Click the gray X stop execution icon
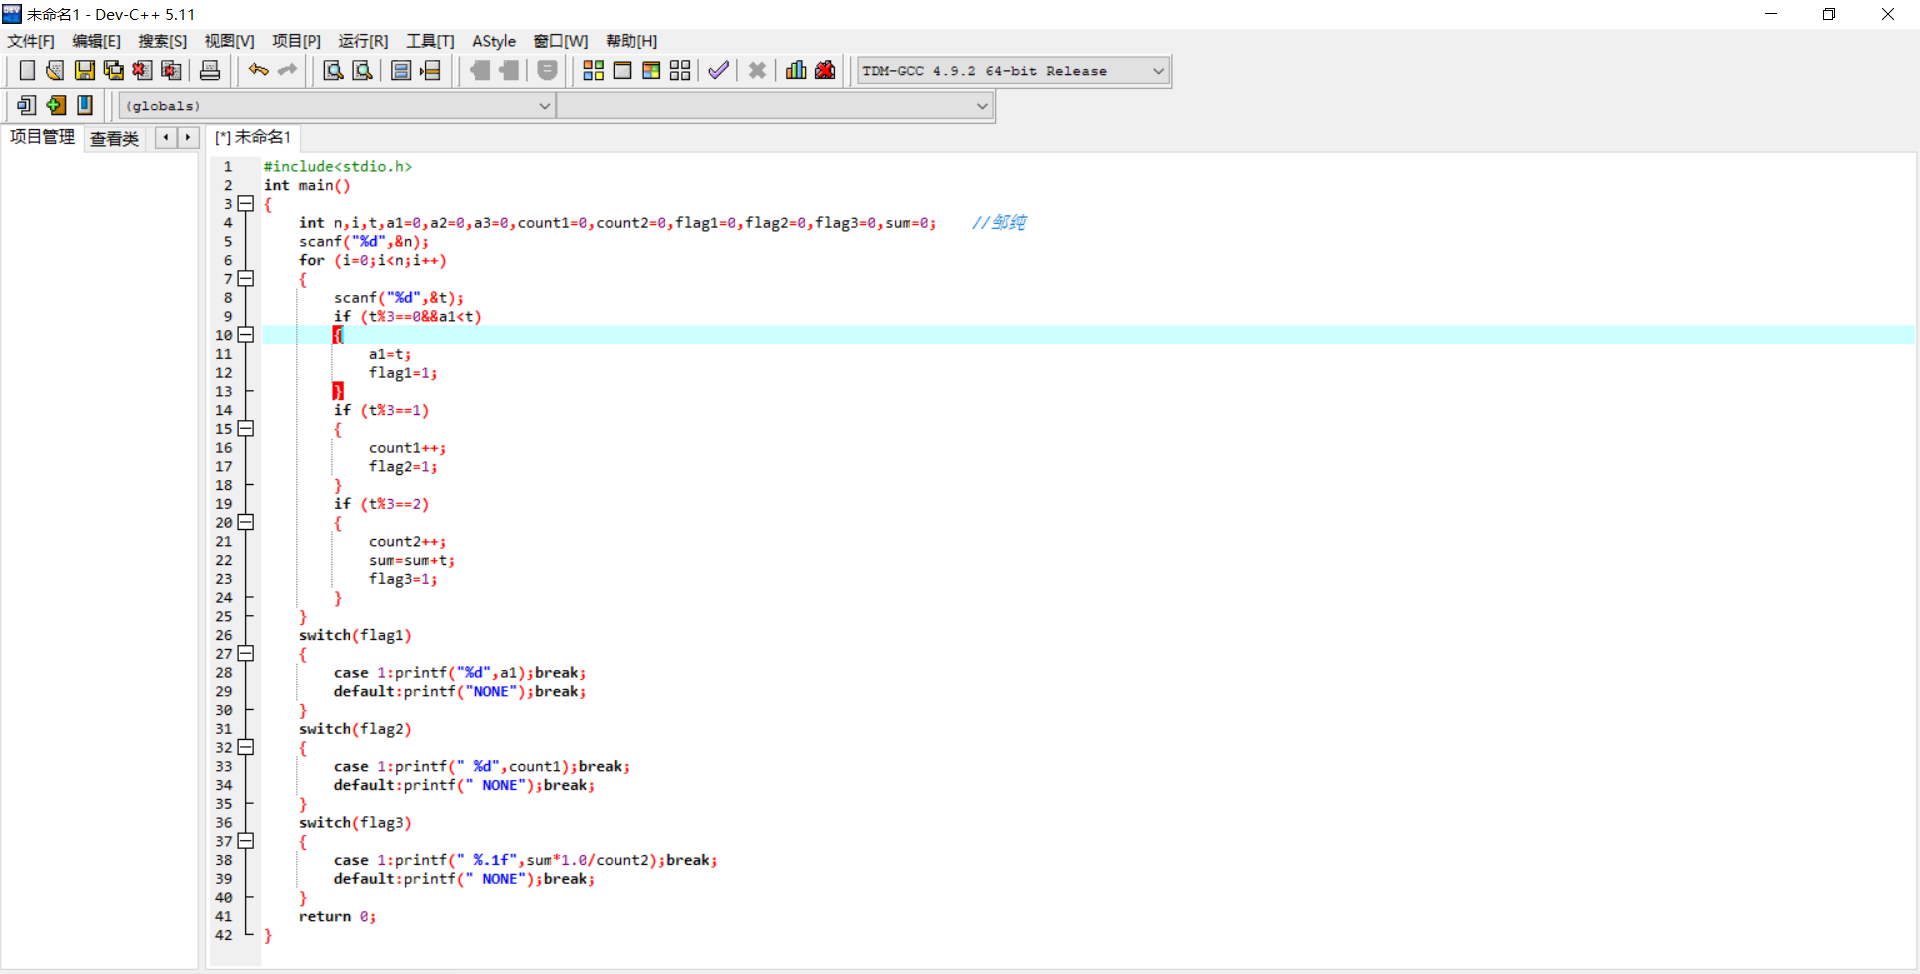Viewport: 1920px width, 974px height. click(x=758, y=70)
